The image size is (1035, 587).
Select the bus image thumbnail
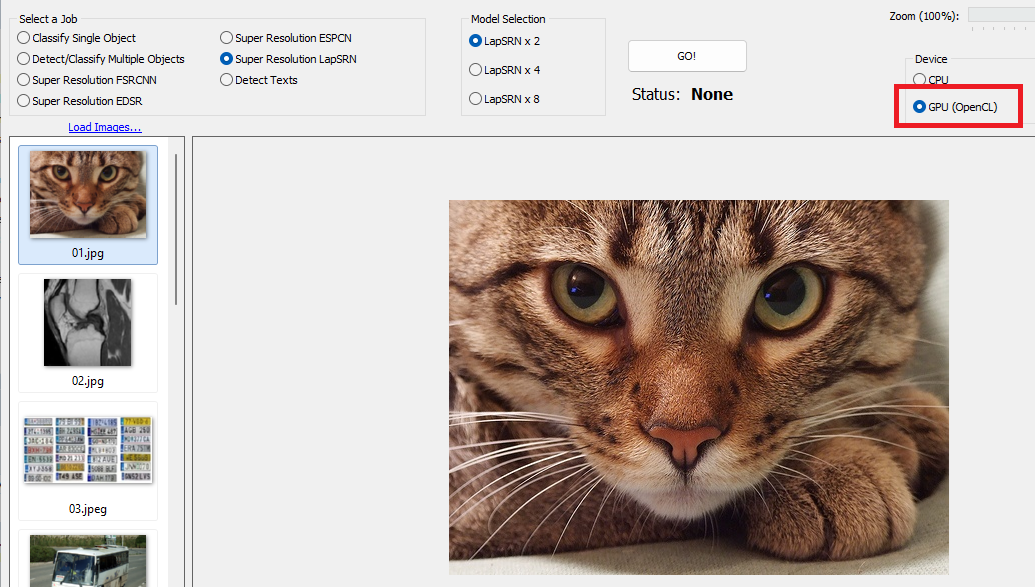point(88,561)
